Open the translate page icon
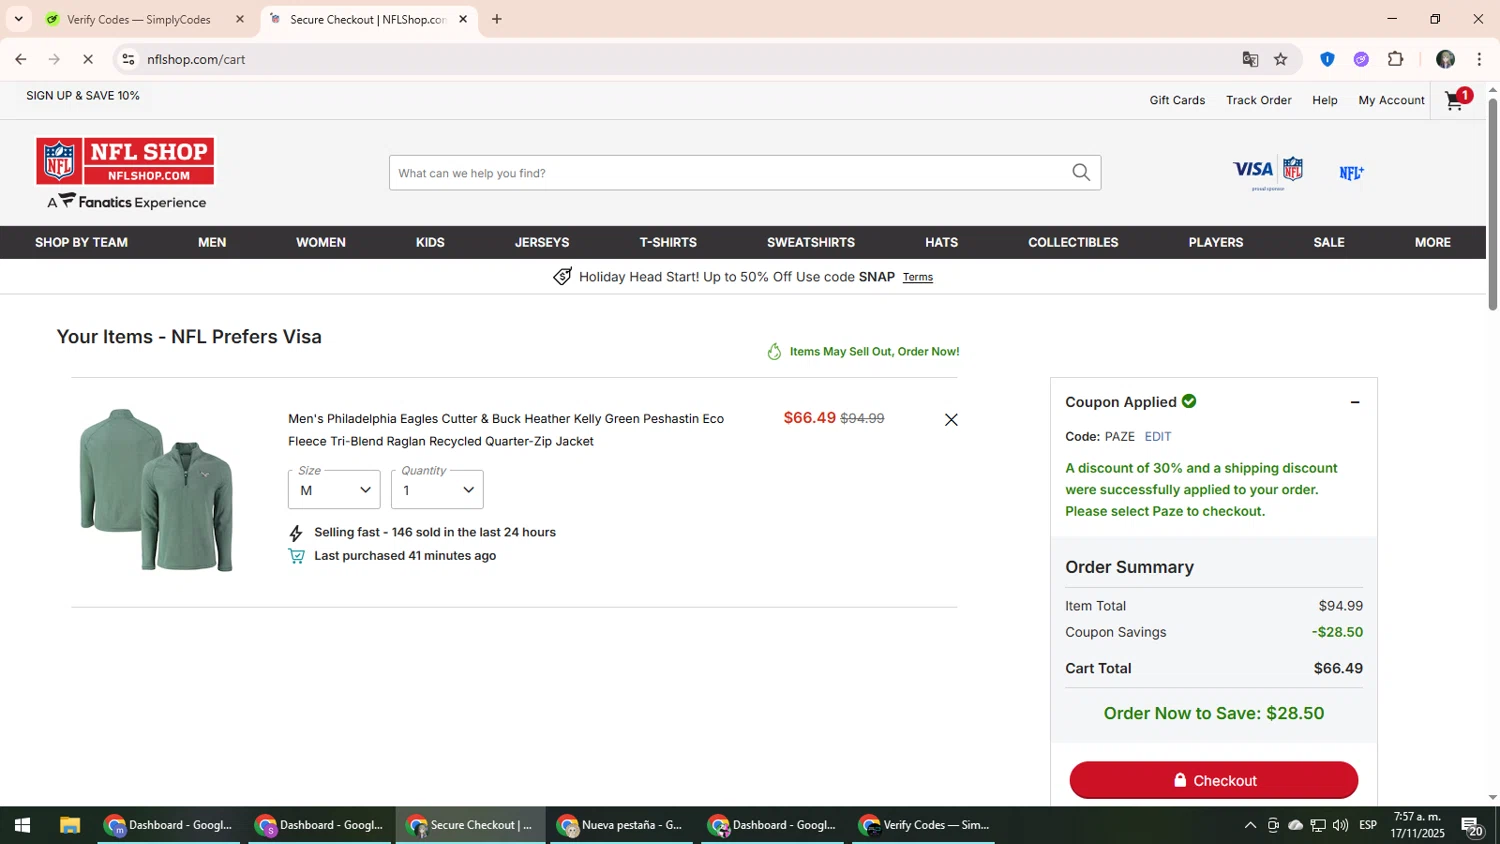Viewport: 1500px width, 844px height. 1250,59
